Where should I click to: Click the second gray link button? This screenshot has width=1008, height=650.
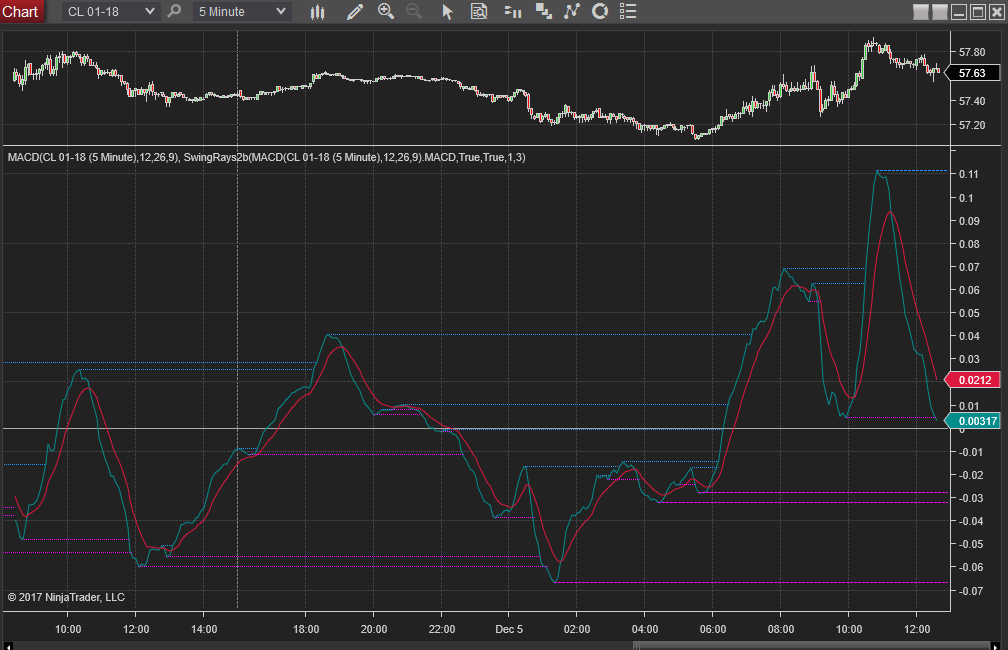tap(938, 12)
